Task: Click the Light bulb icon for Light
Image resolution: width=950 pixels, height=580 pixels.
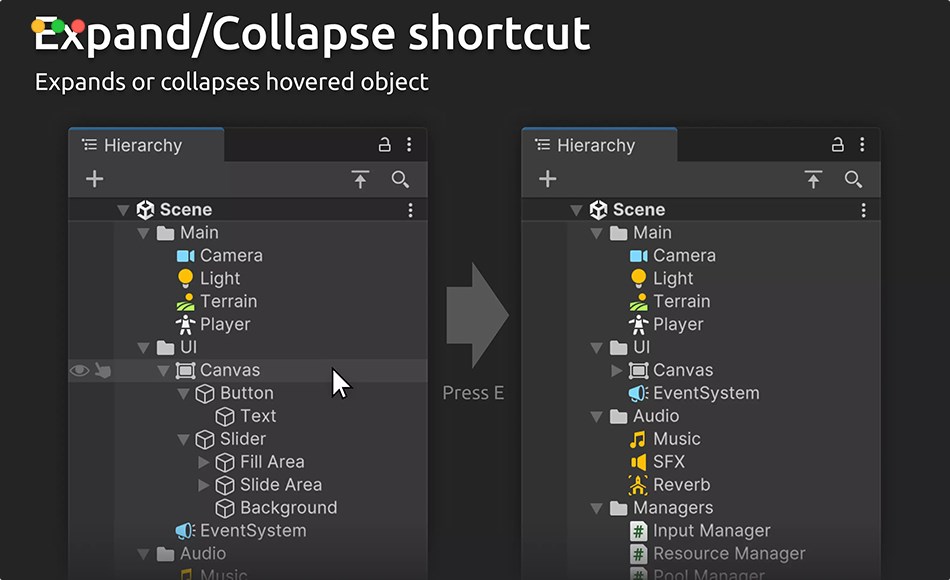Action: point(186,278)
